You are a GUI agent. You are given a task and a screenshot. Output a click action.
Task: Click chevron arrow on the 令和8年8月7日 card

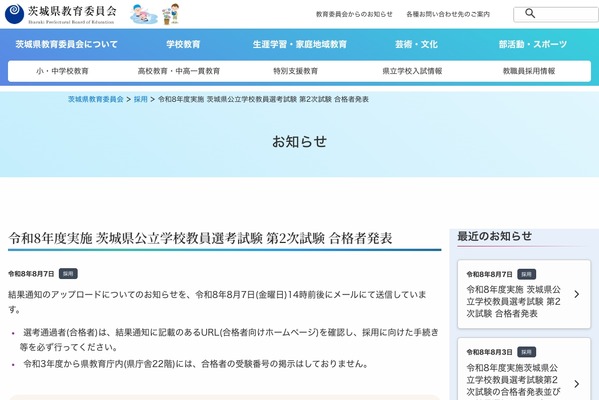pyautogui.click(x=576, y=294)
